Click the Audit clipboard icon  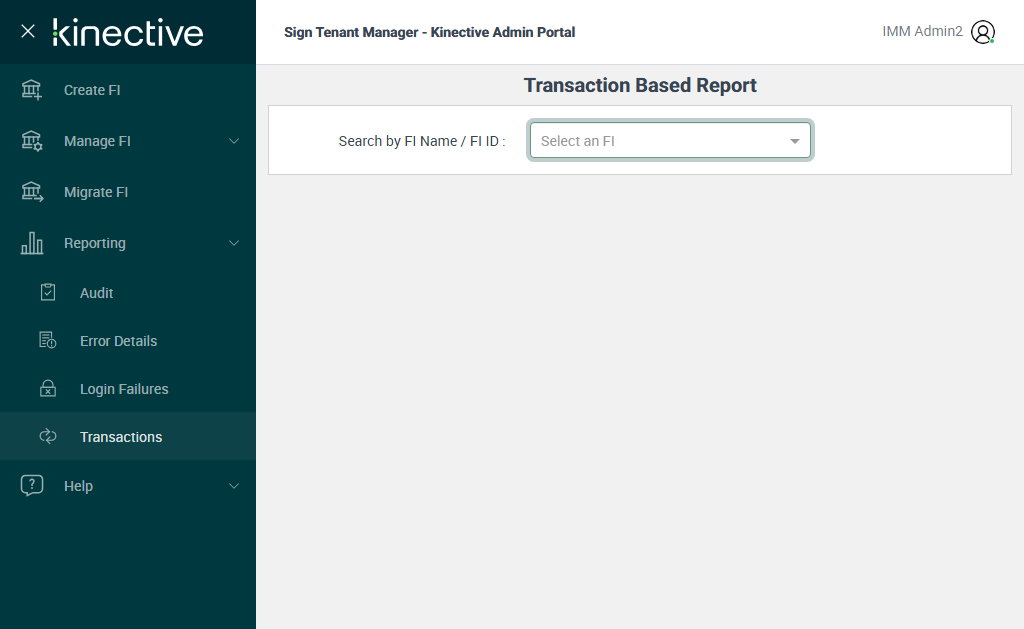(48, 292)
